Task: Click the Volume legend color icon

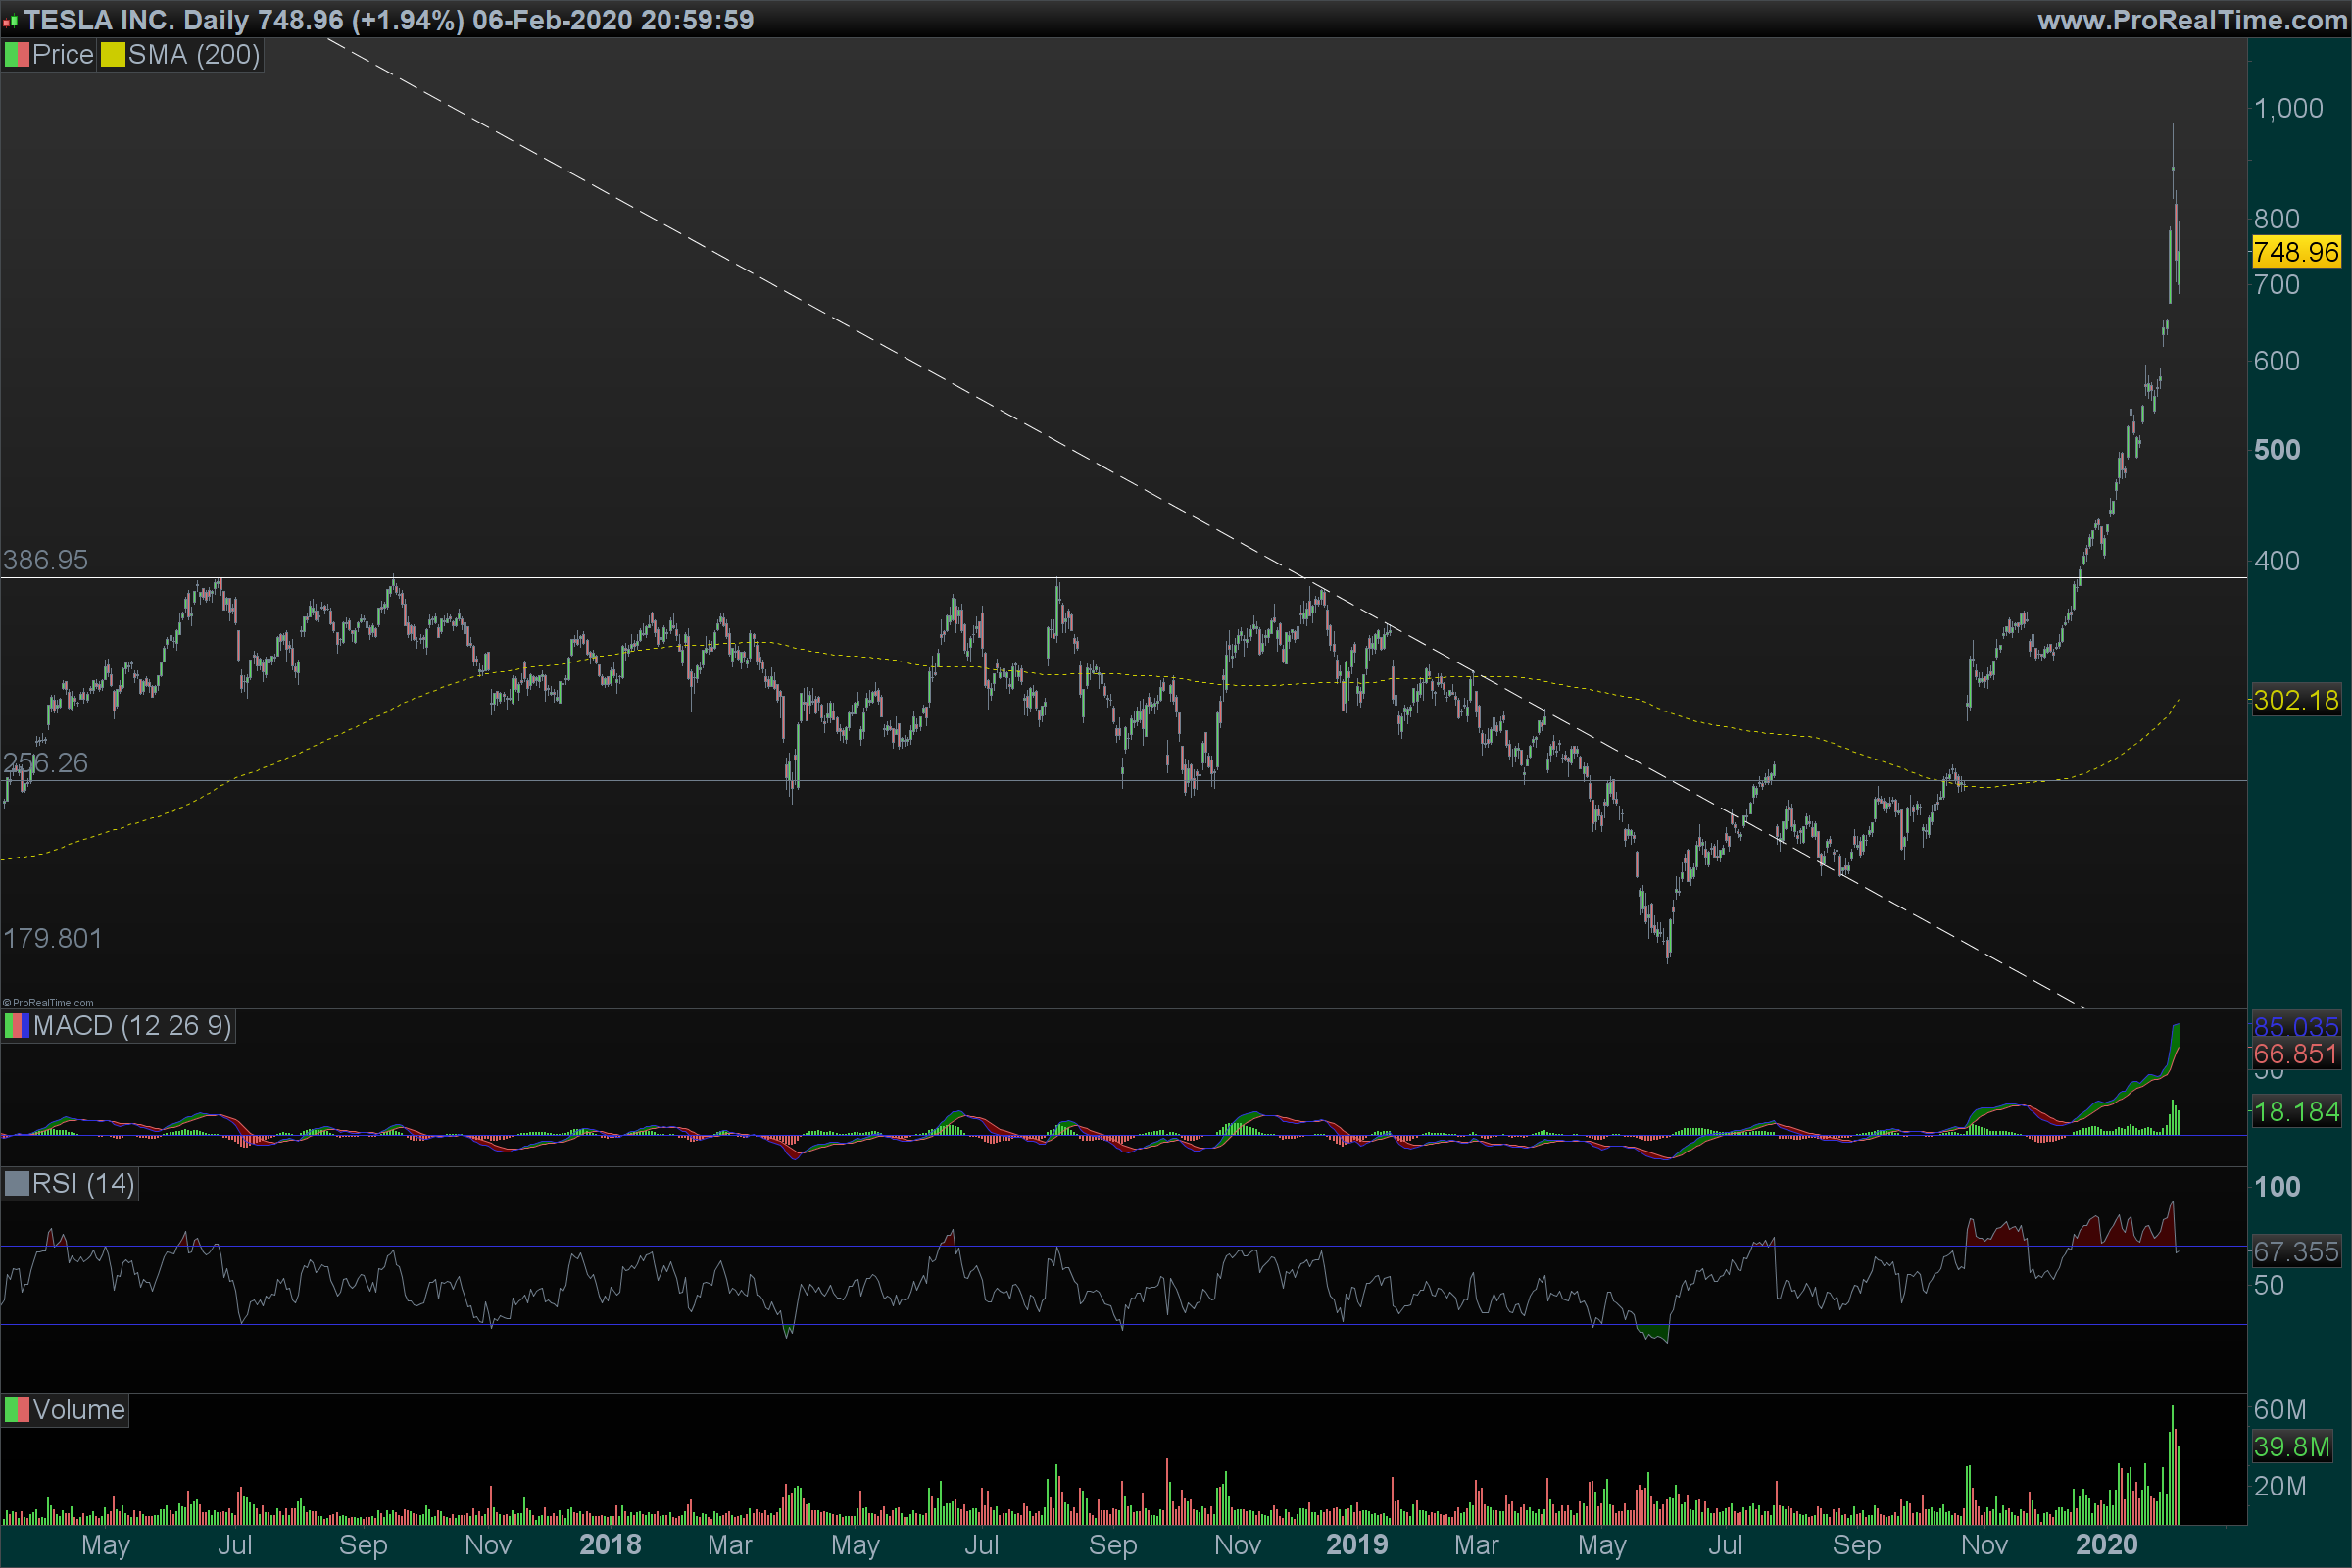Action: [16, 1410]
